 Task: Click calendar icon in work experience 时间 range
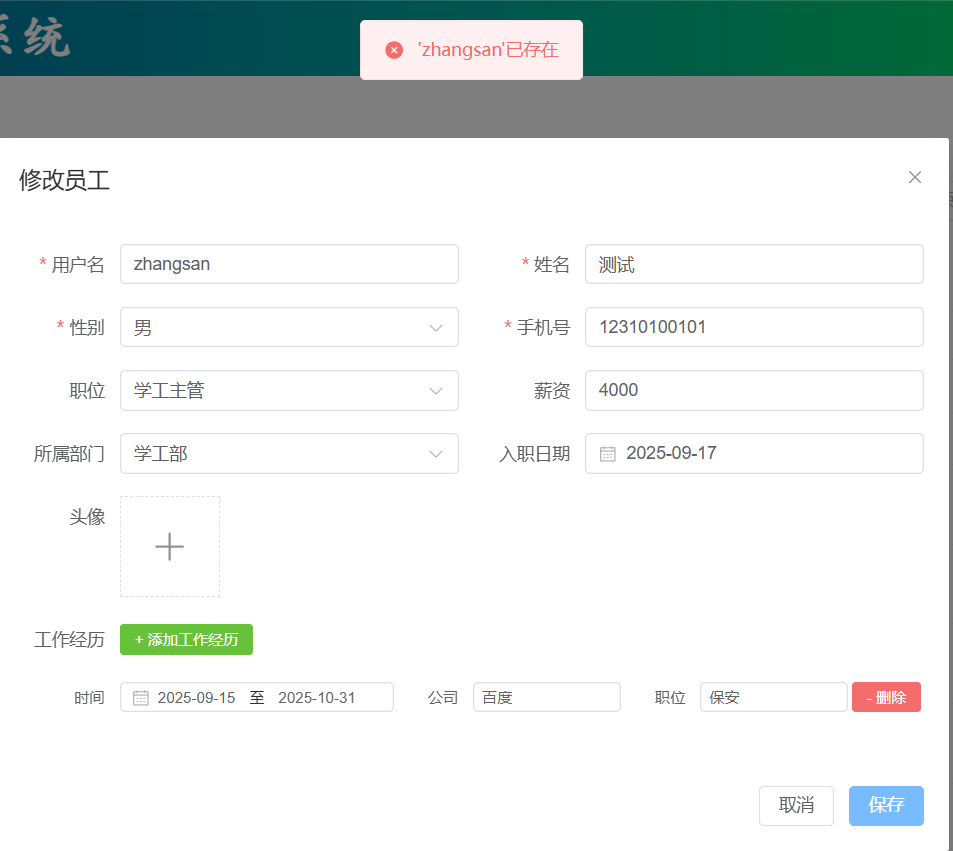141,697
